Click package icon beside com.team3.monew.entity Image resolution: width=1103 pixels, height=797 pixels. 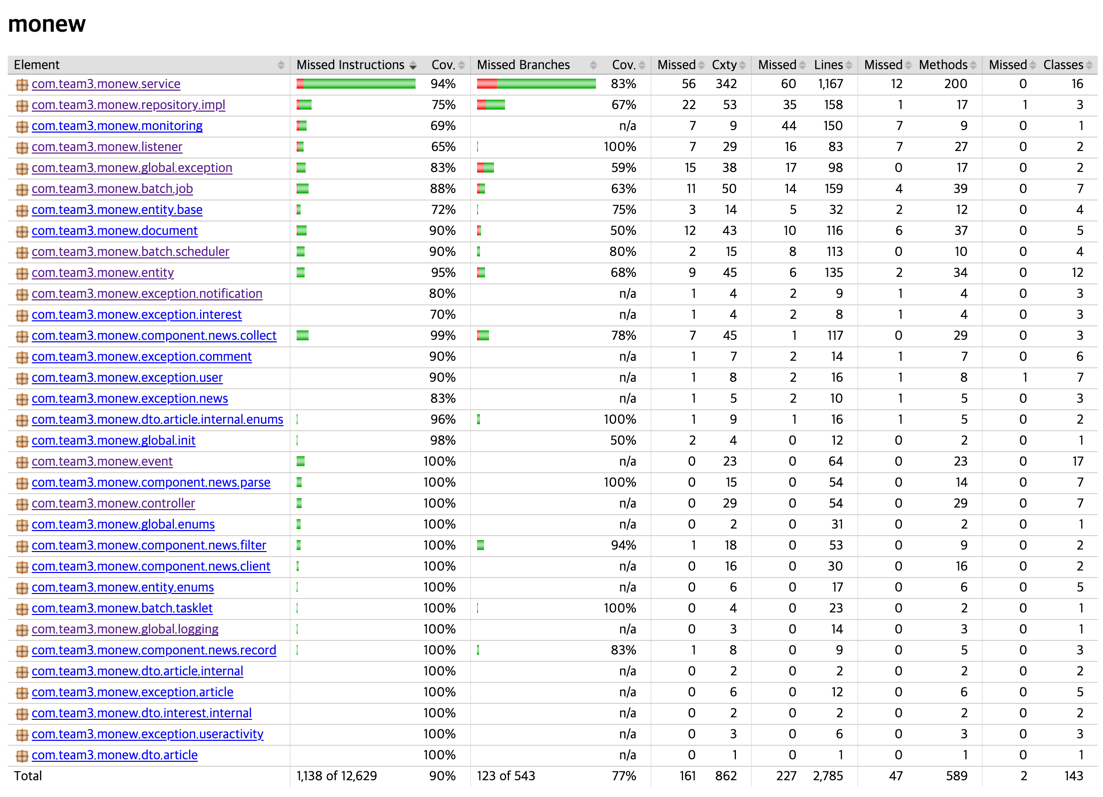22,274
